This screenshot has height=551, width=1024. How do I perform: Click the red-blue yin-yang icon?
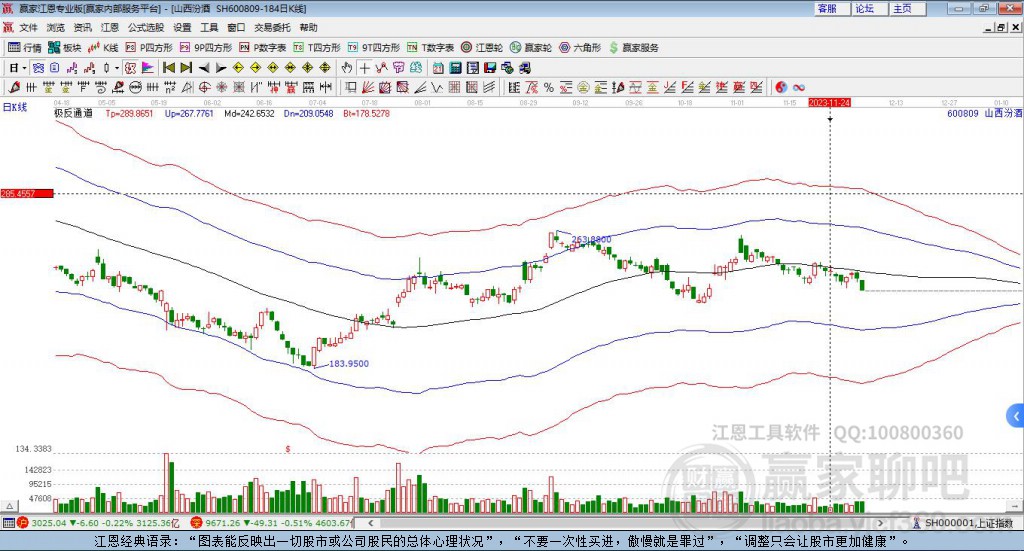tap(781, 87)
